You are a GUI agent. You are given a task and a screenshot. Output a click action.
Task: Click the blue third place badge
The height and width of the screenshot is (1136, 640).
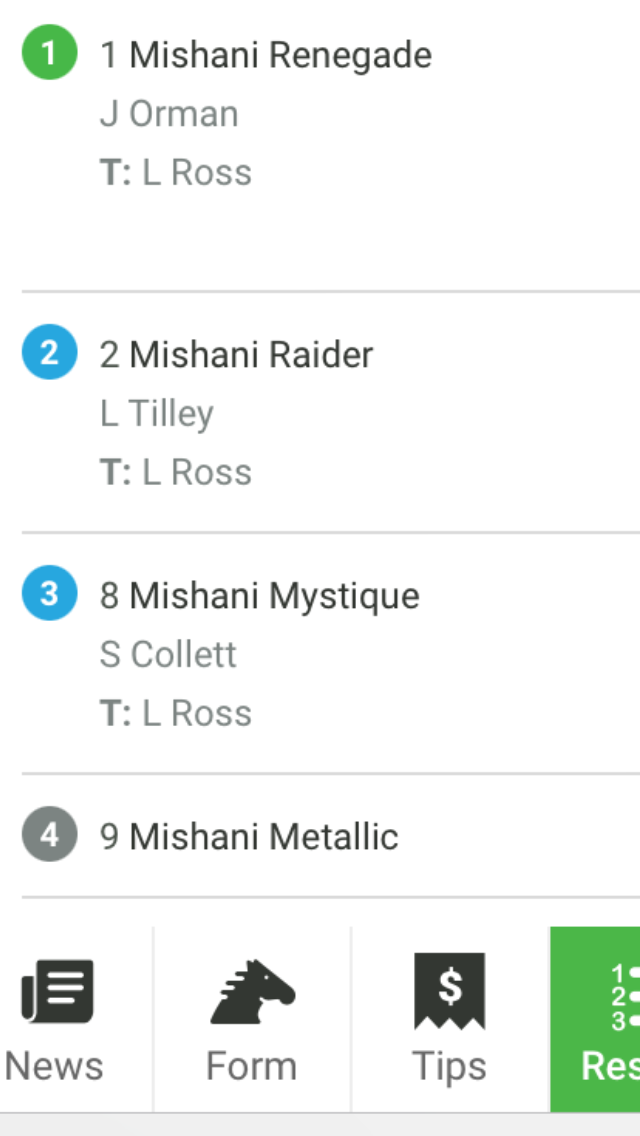(x=49, y=593)
